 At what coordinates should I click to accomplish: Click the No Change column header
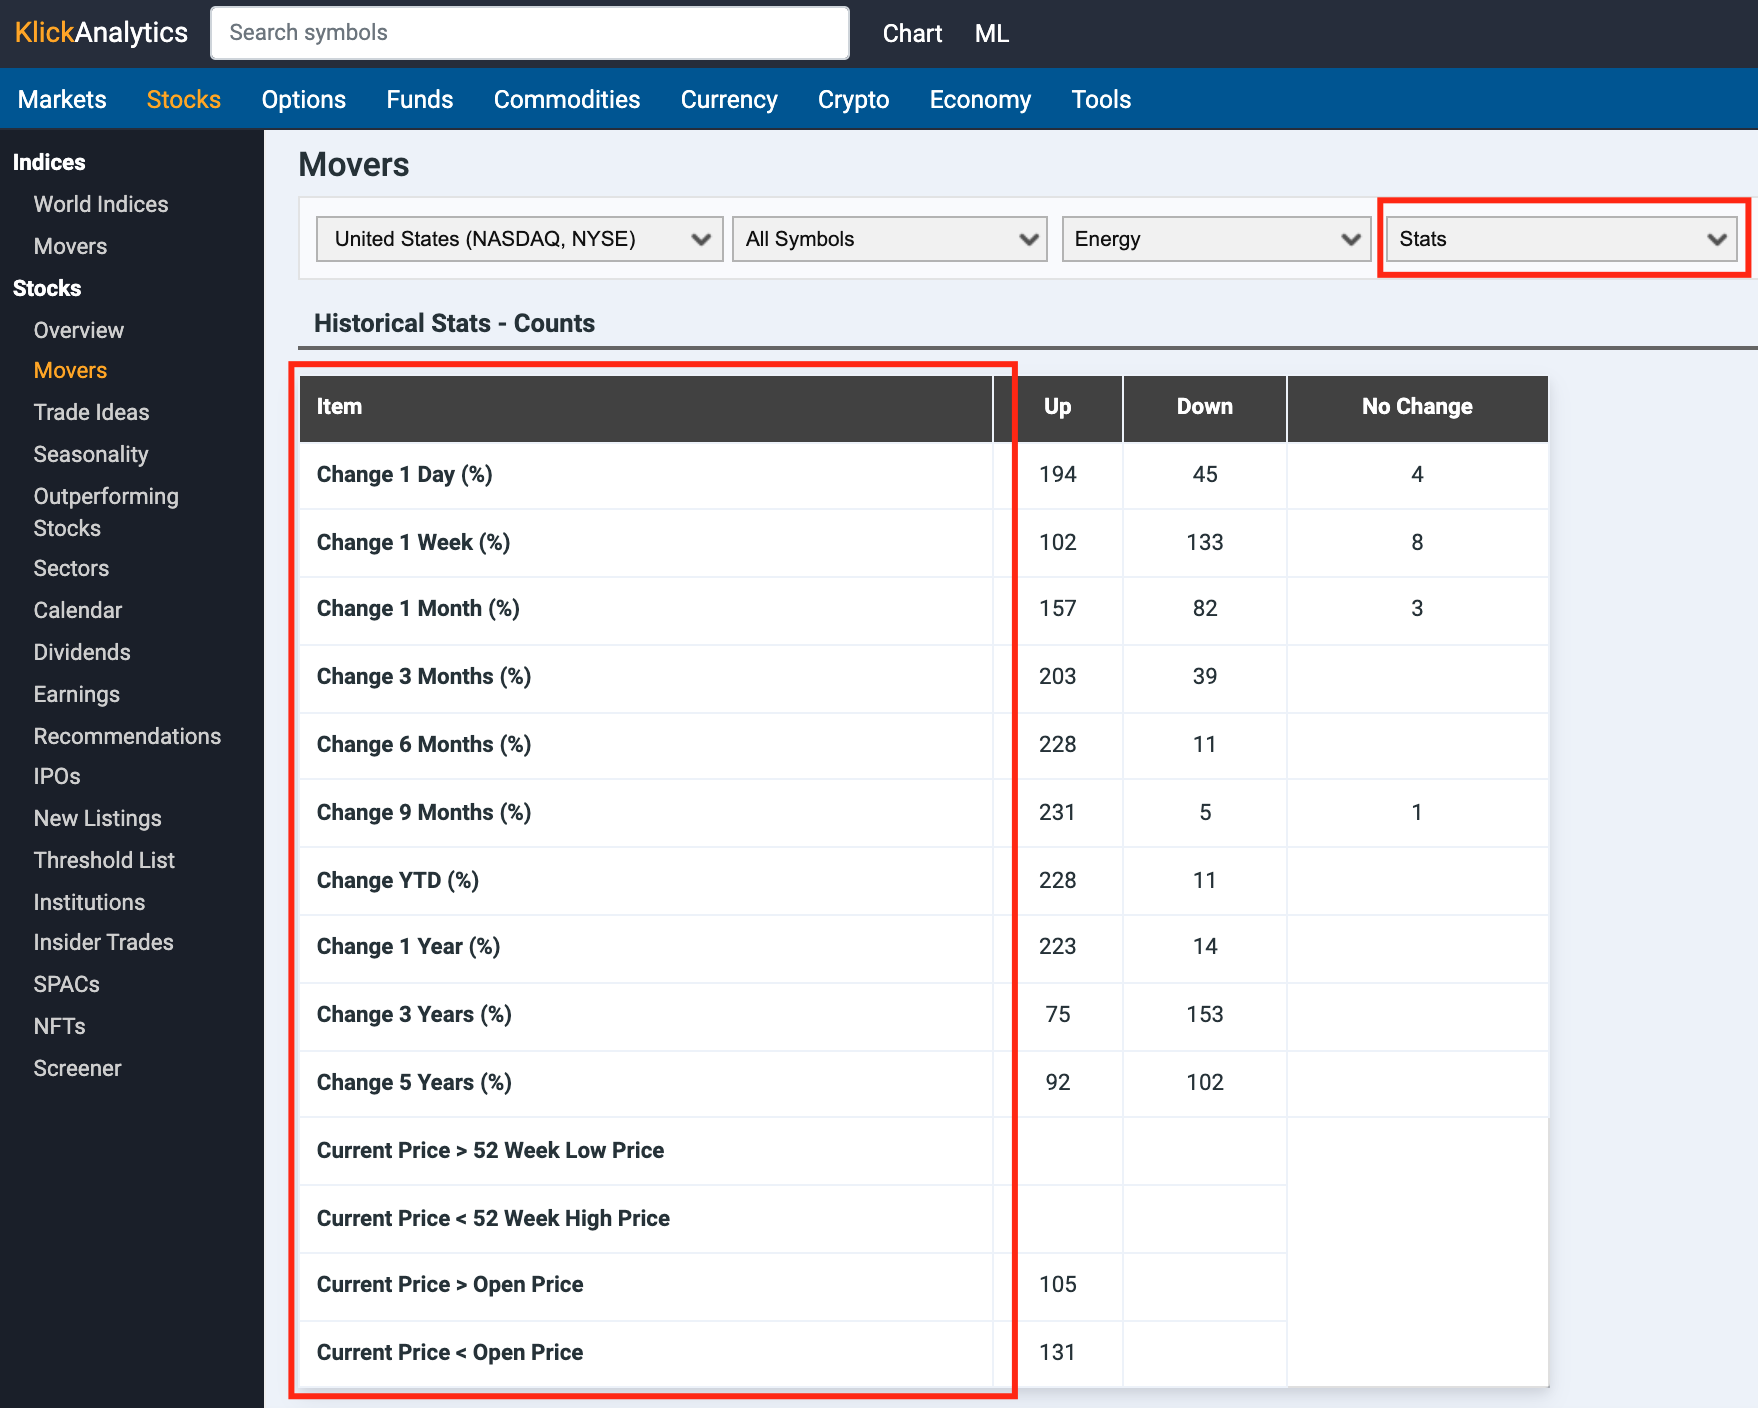tap(1417, 407)
